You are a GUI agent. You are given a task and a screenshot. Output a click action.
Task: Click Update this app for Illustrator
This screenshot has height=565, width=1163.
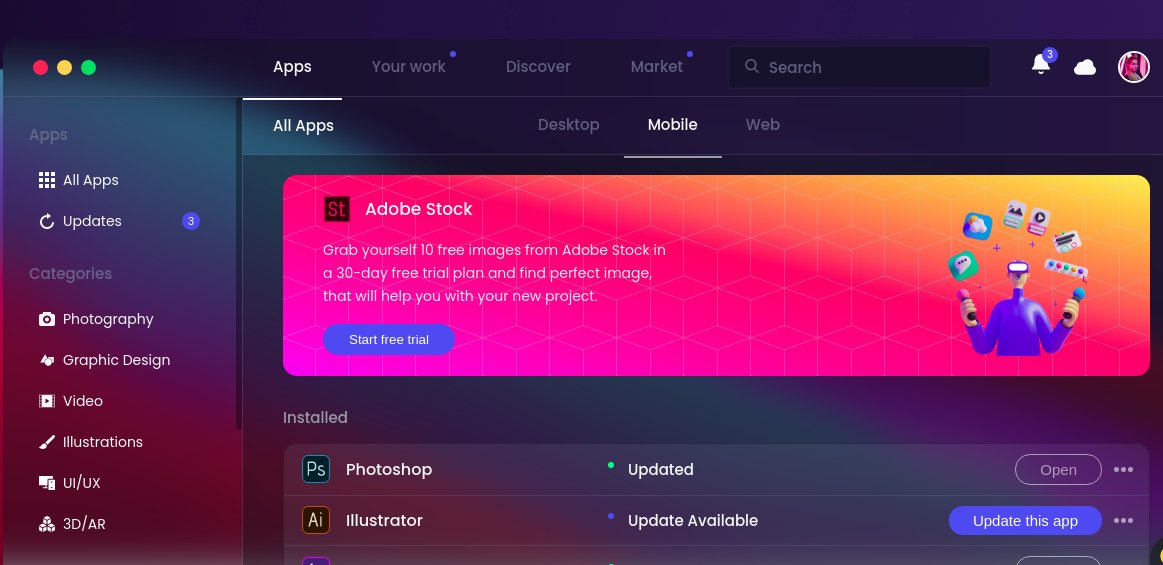point(1025,521)
